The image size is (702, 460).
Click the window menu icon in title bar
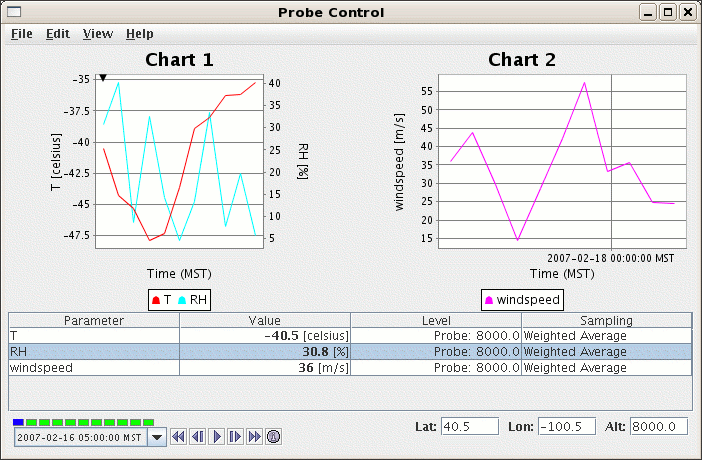pyautogui.click(x=13, y=12)
